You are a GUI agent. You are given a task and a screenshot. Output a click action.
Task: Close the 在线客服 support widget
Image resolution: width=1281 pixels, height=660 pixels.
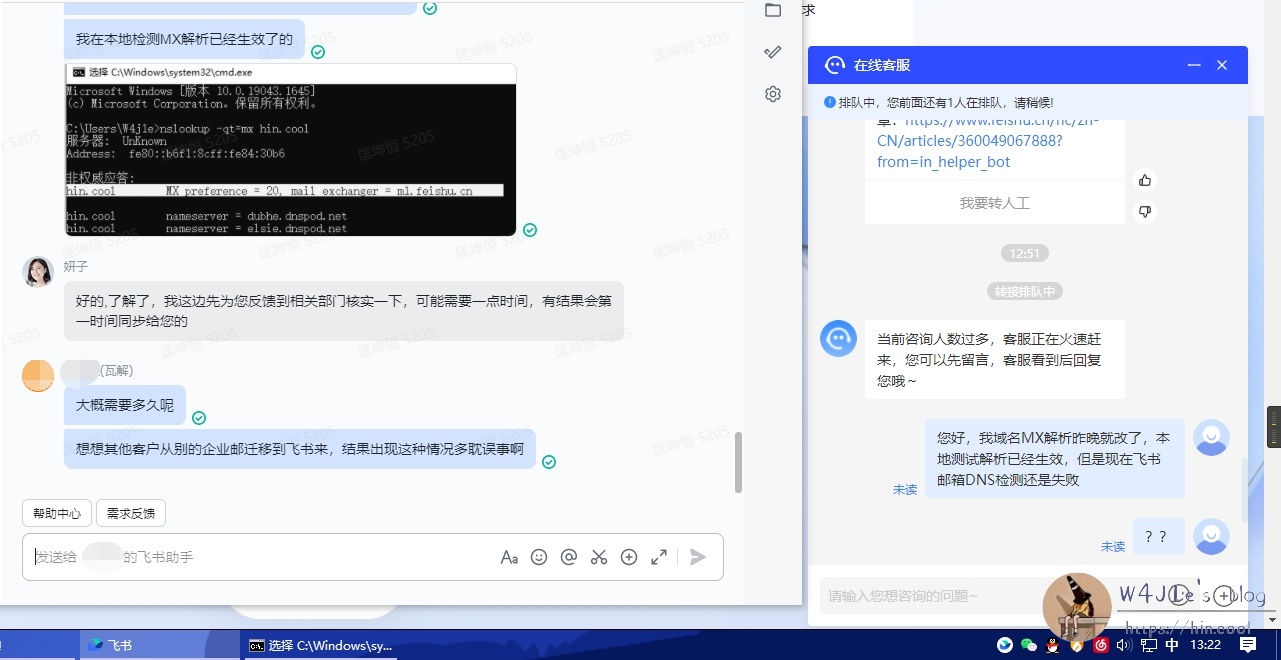click(1221, 65)
